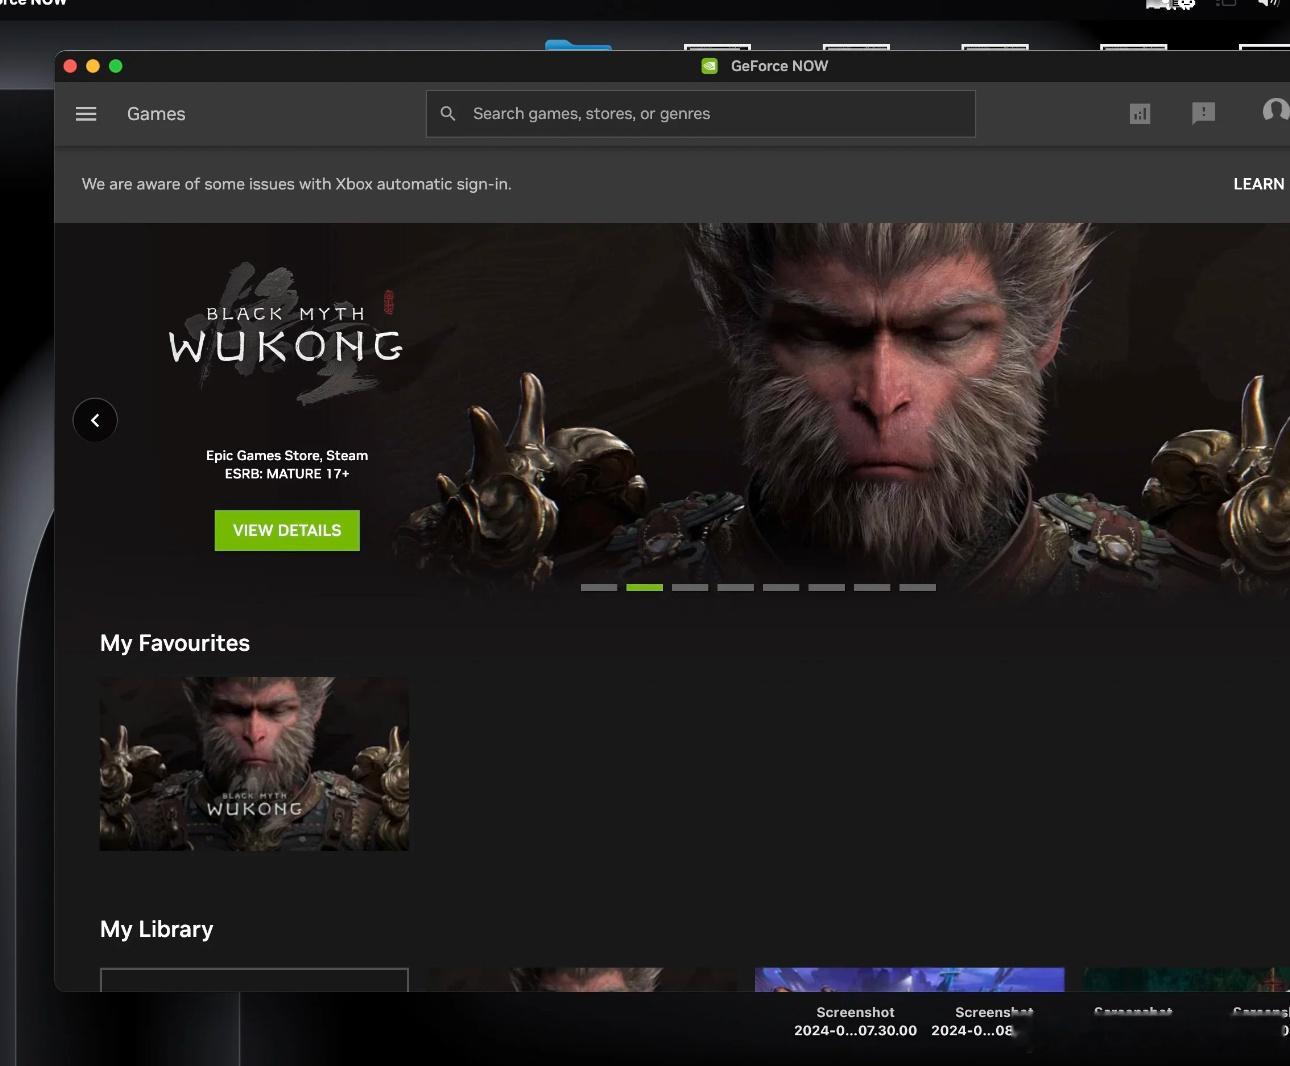Image resolution: width=1290 pixels, height=1066 pixels.
Task: Select the sixth carousel indicator
Action: (x=826, y=588)
